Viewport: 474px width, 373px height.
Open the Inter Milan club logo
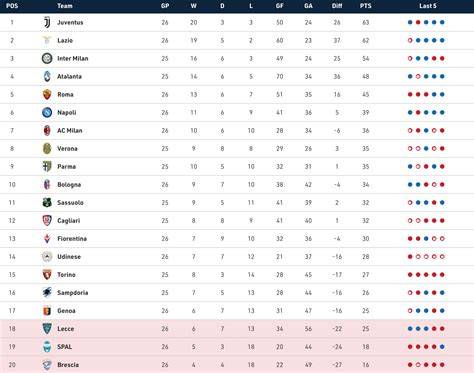pyautogui.click(x=47, y=58)
